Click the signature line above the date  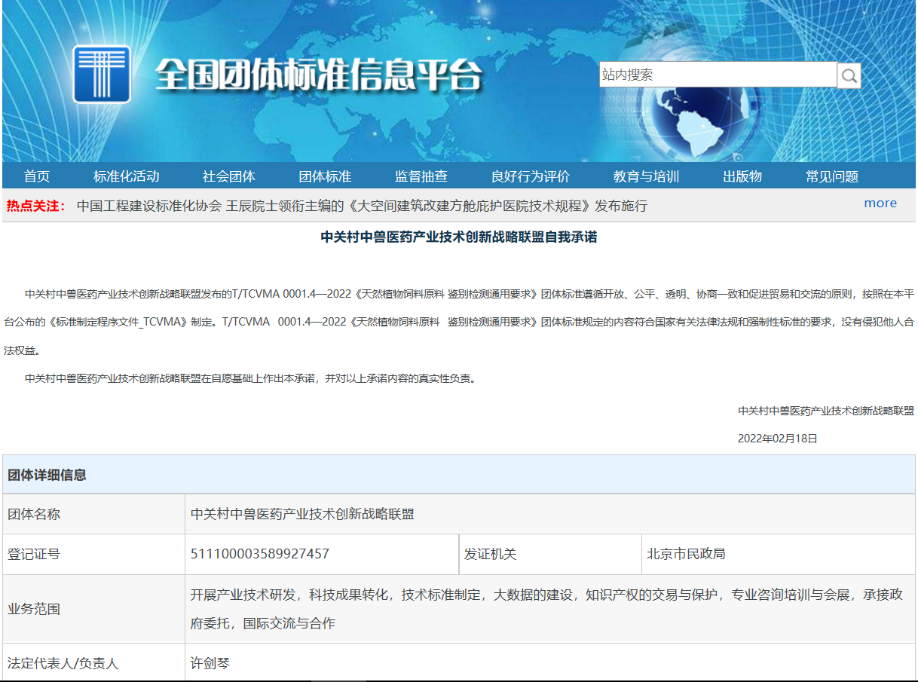point(825,411)
